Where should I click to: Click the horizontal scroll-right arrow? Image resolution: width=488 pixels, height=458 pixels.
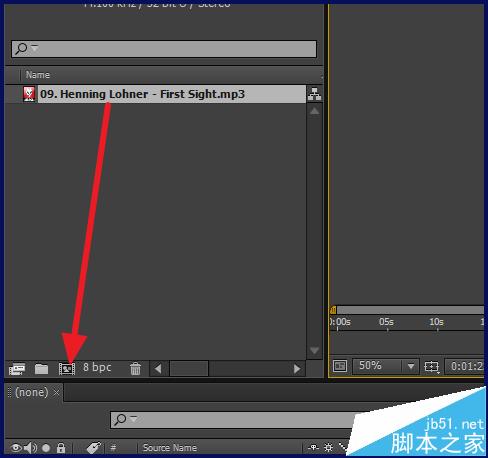[x=297, y=369]
